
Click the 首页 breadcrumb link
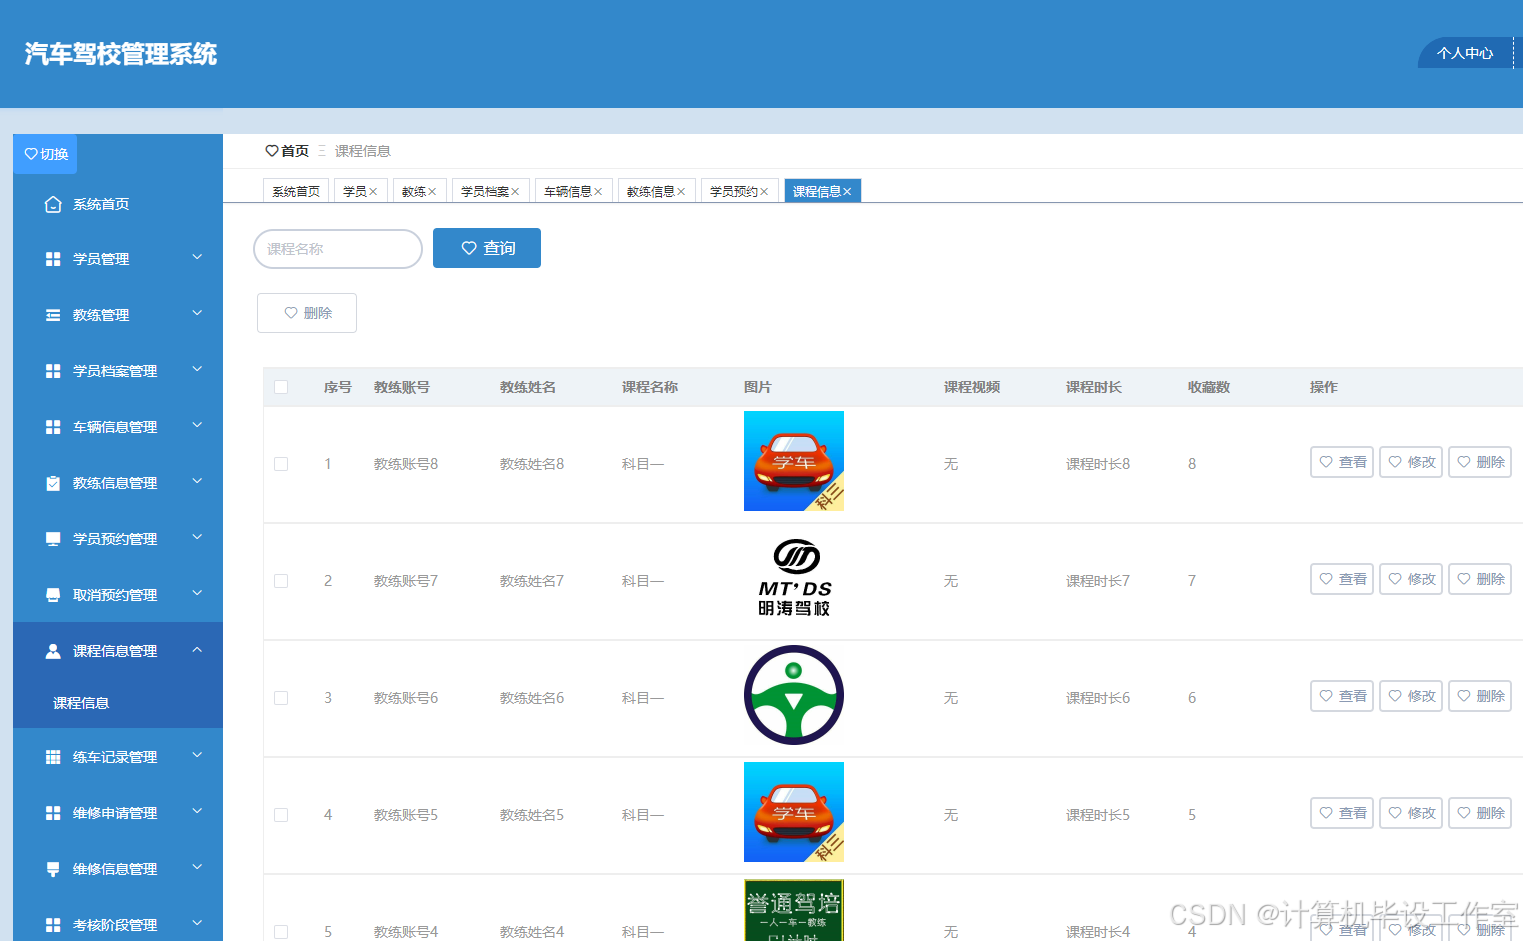(295, 151)
